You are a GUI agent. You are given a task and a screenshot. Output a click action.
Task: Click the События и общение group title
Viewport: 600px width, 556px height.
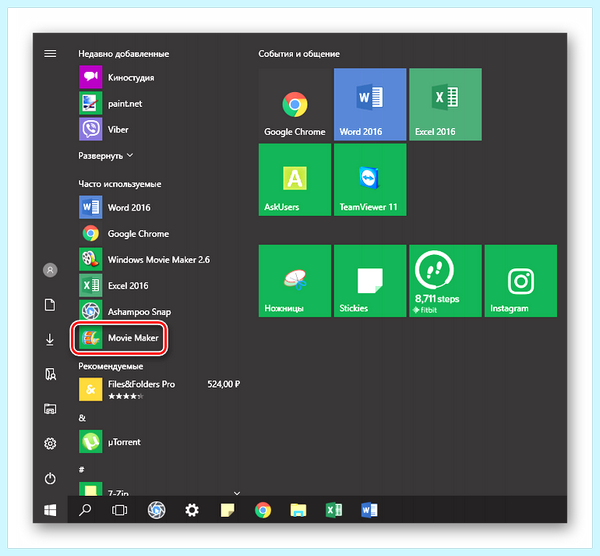tap(299, 54)
